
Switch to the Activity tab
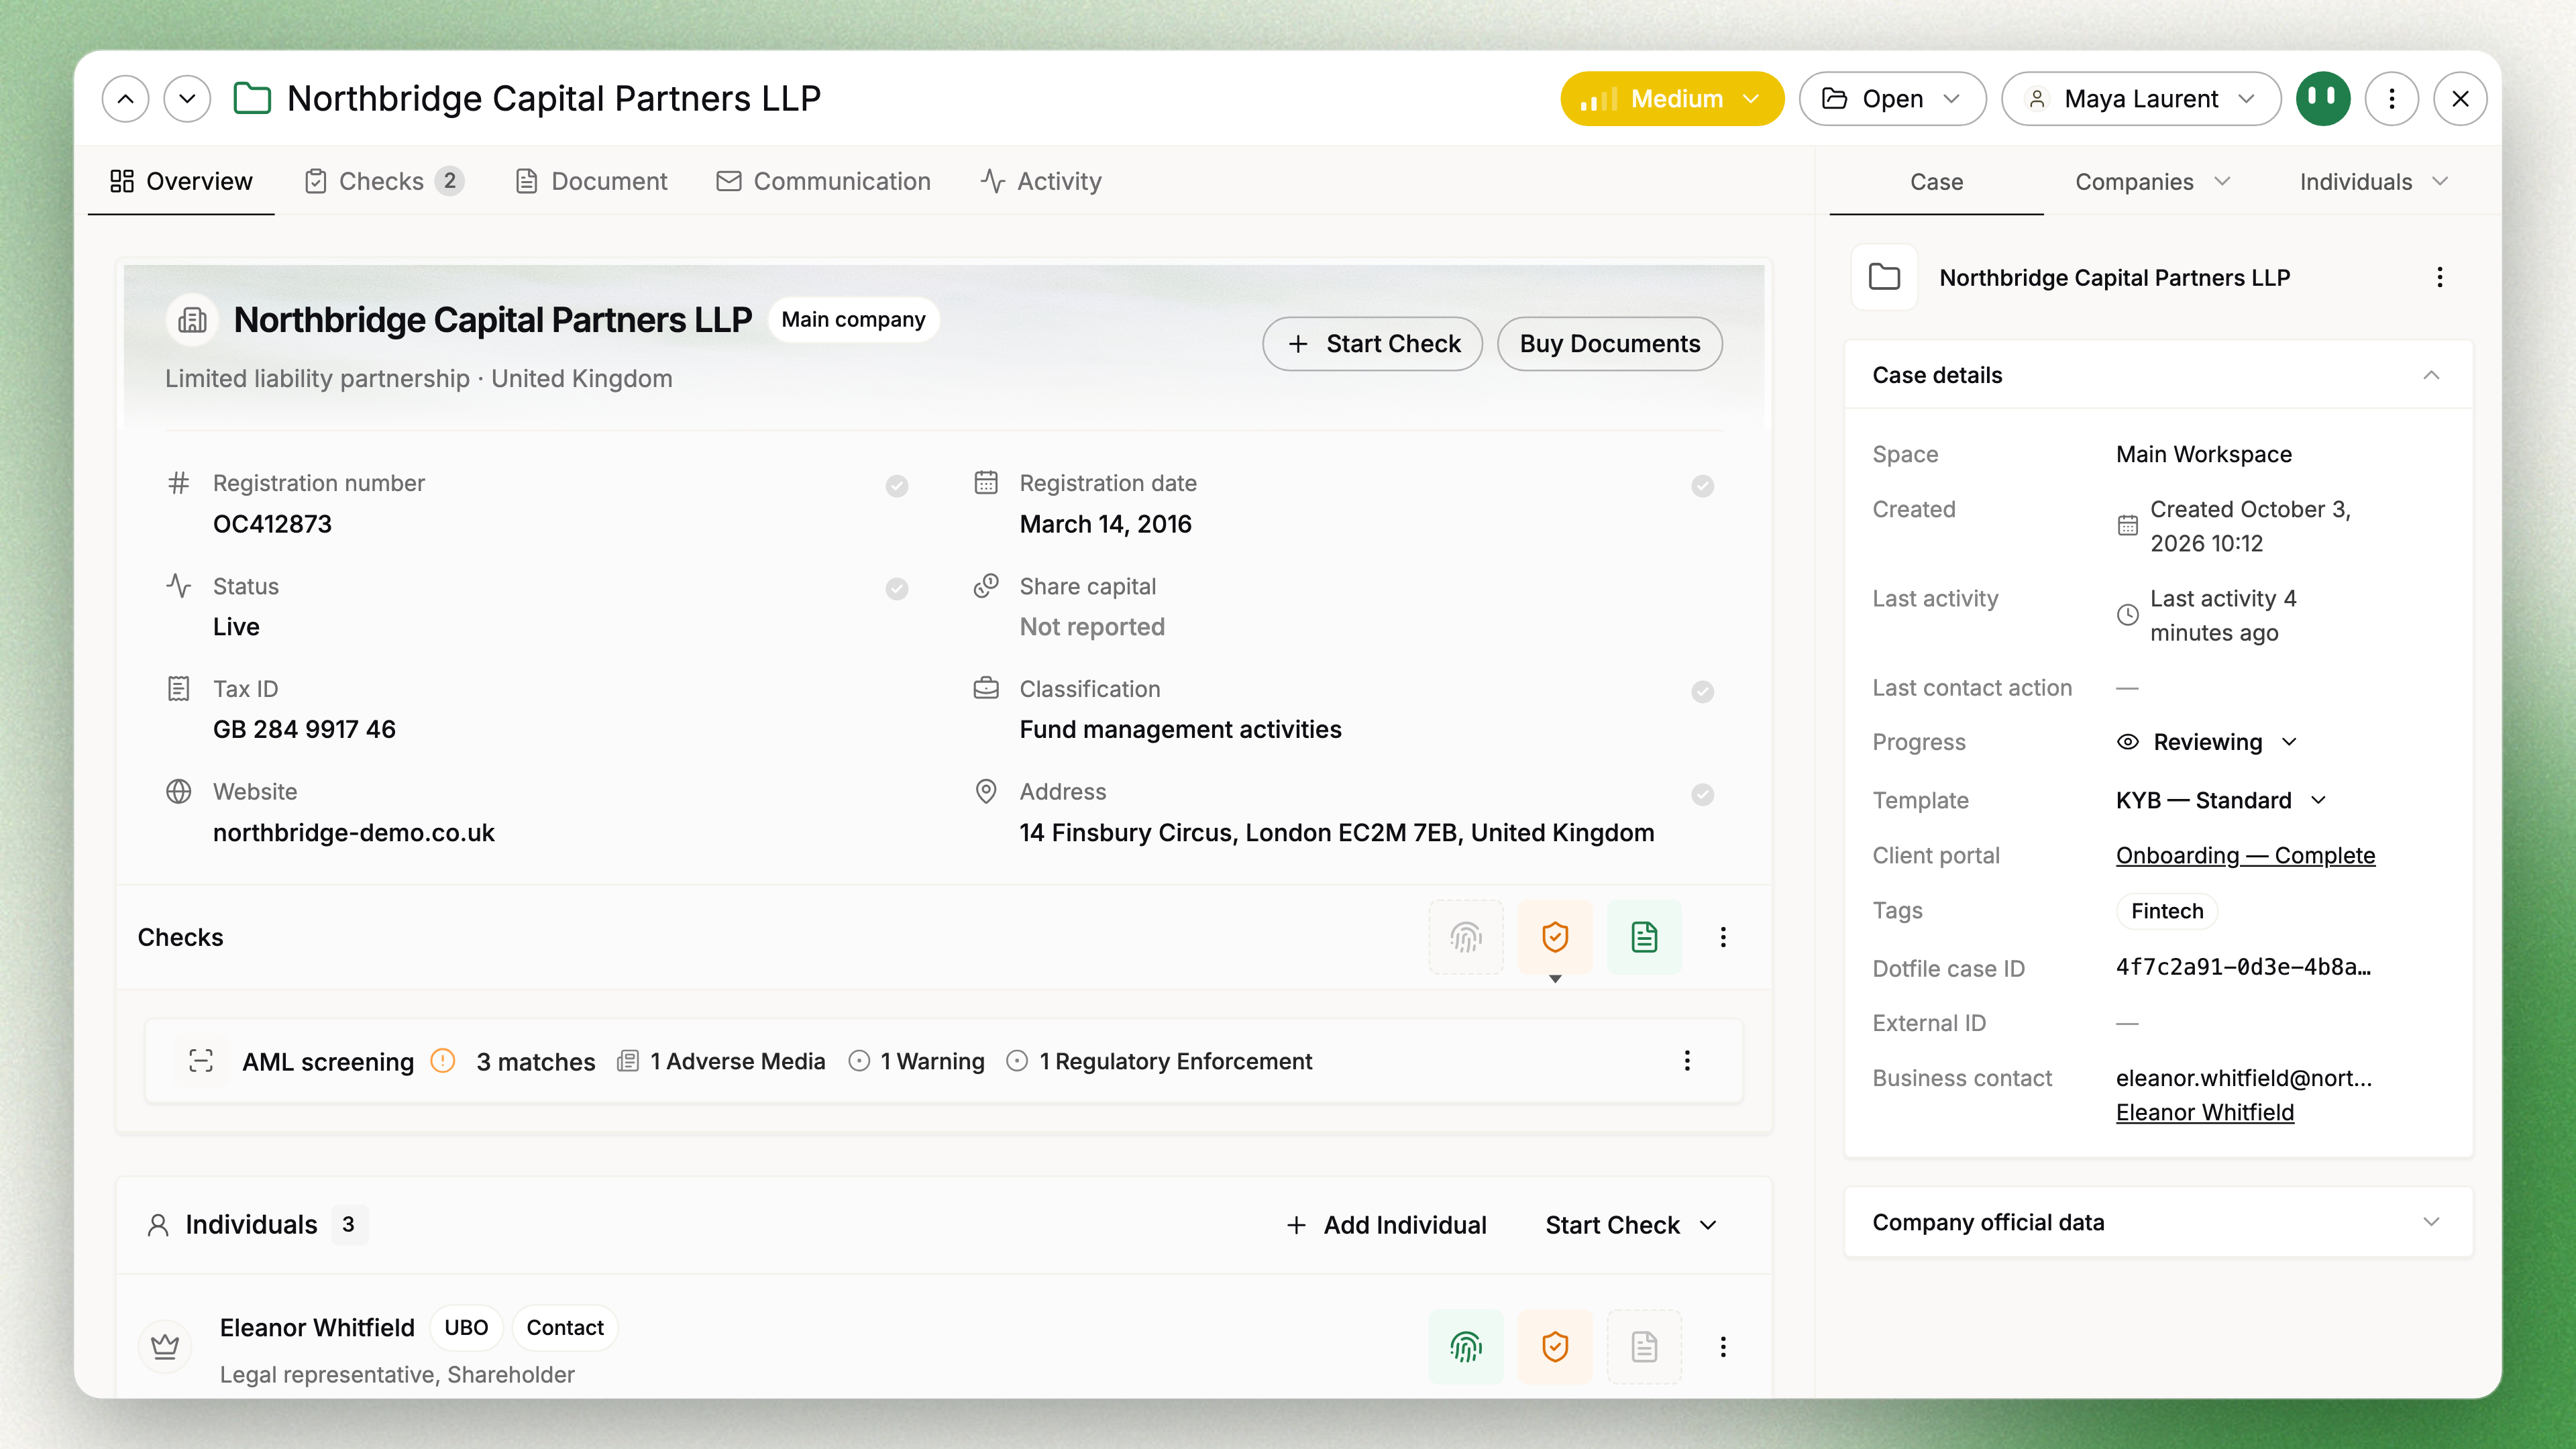pyautogui.click(x=1041, y=181)
